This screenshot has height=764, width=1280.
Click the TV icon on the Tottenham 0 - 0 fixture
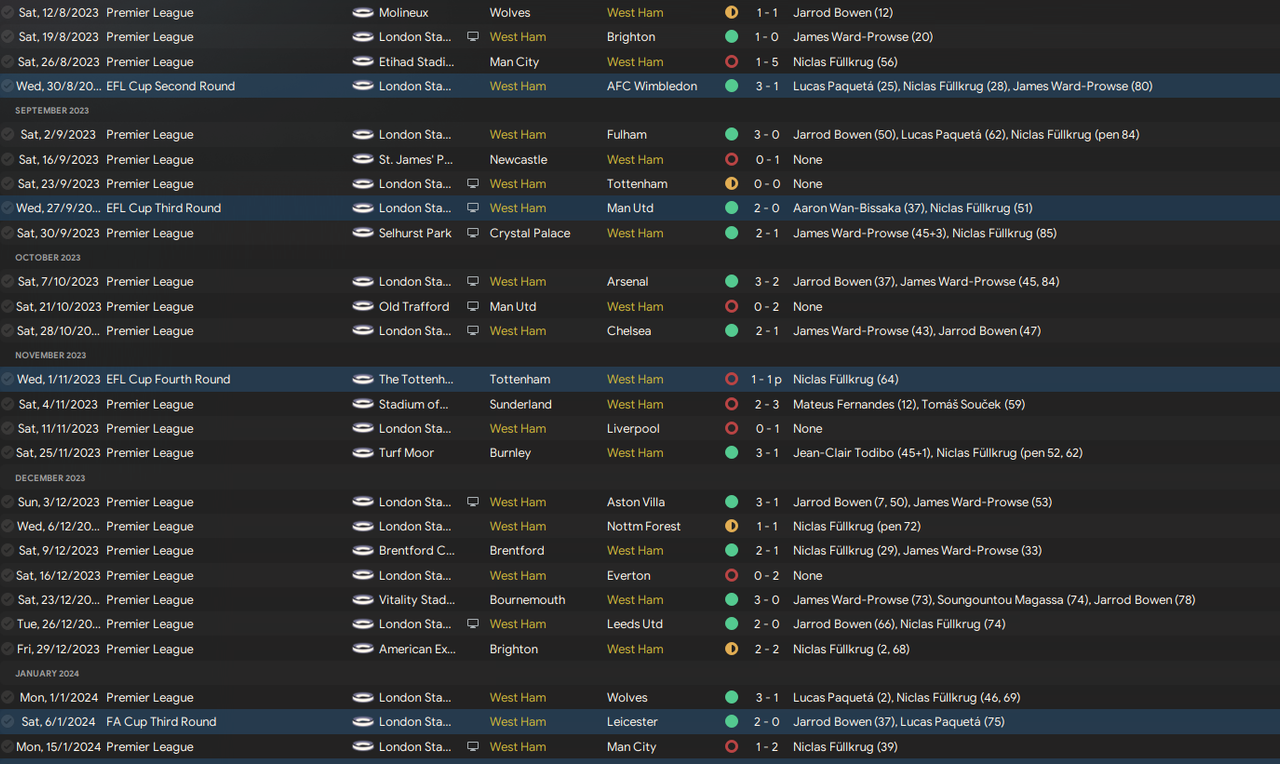(x=473, y=184)
